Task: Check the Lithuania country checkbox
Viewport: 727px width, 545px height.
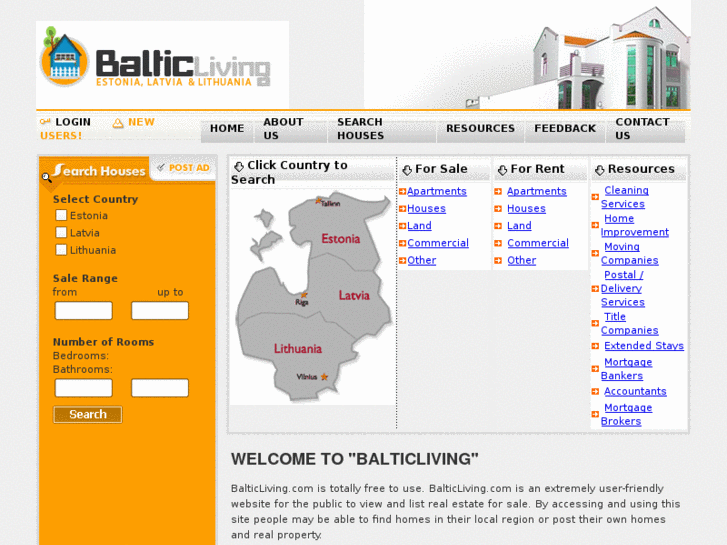Action: pyautogui.click(x=61, y=250)
